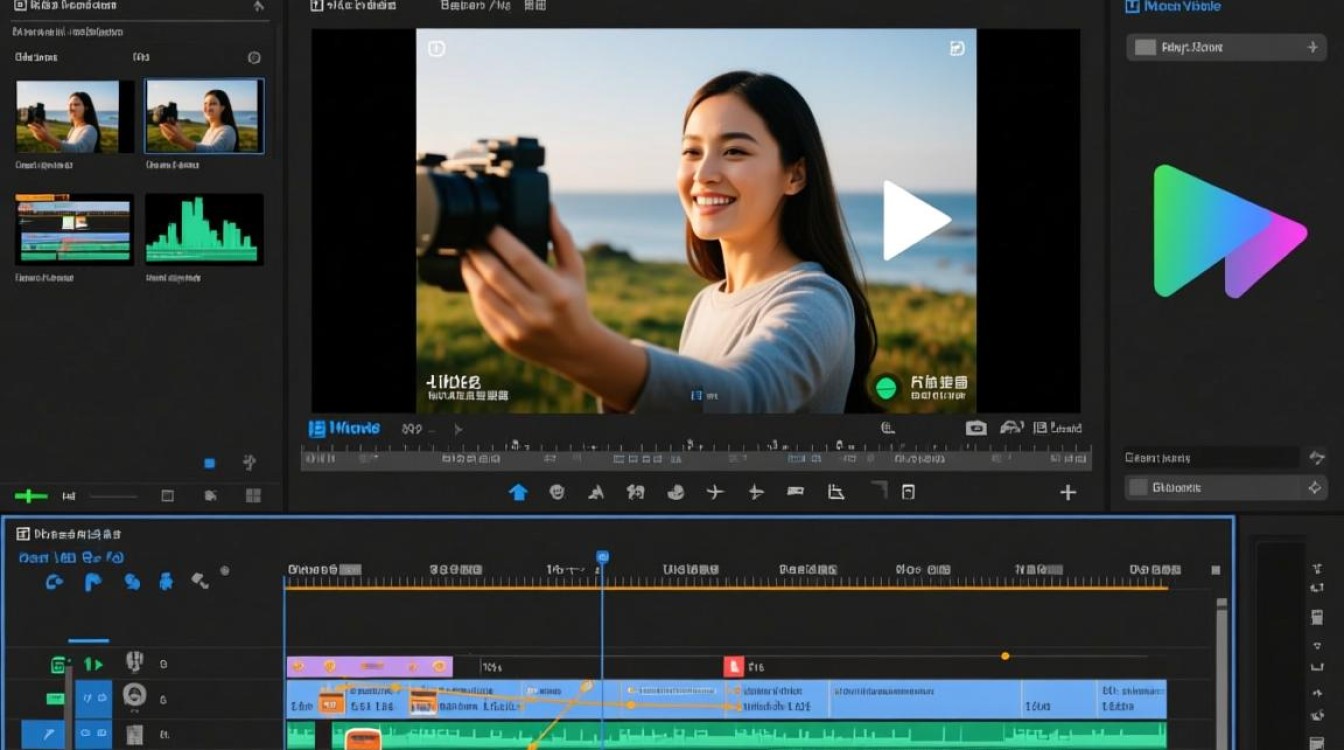
Task: Toggle the green play icon on the first track
Action: coord(93,664)
